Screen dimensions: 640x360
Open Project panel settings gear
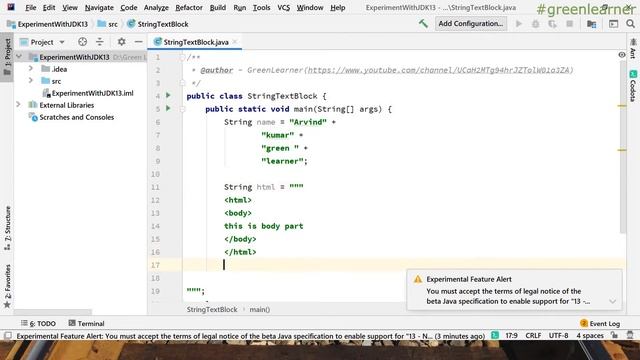pyautogui.click(x=121, y=42)
